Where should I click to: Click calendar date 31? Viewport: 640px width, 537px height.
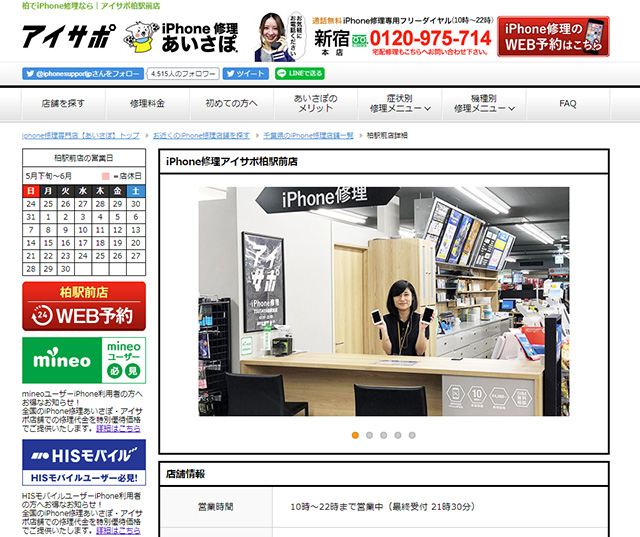[x=31, y=217]
